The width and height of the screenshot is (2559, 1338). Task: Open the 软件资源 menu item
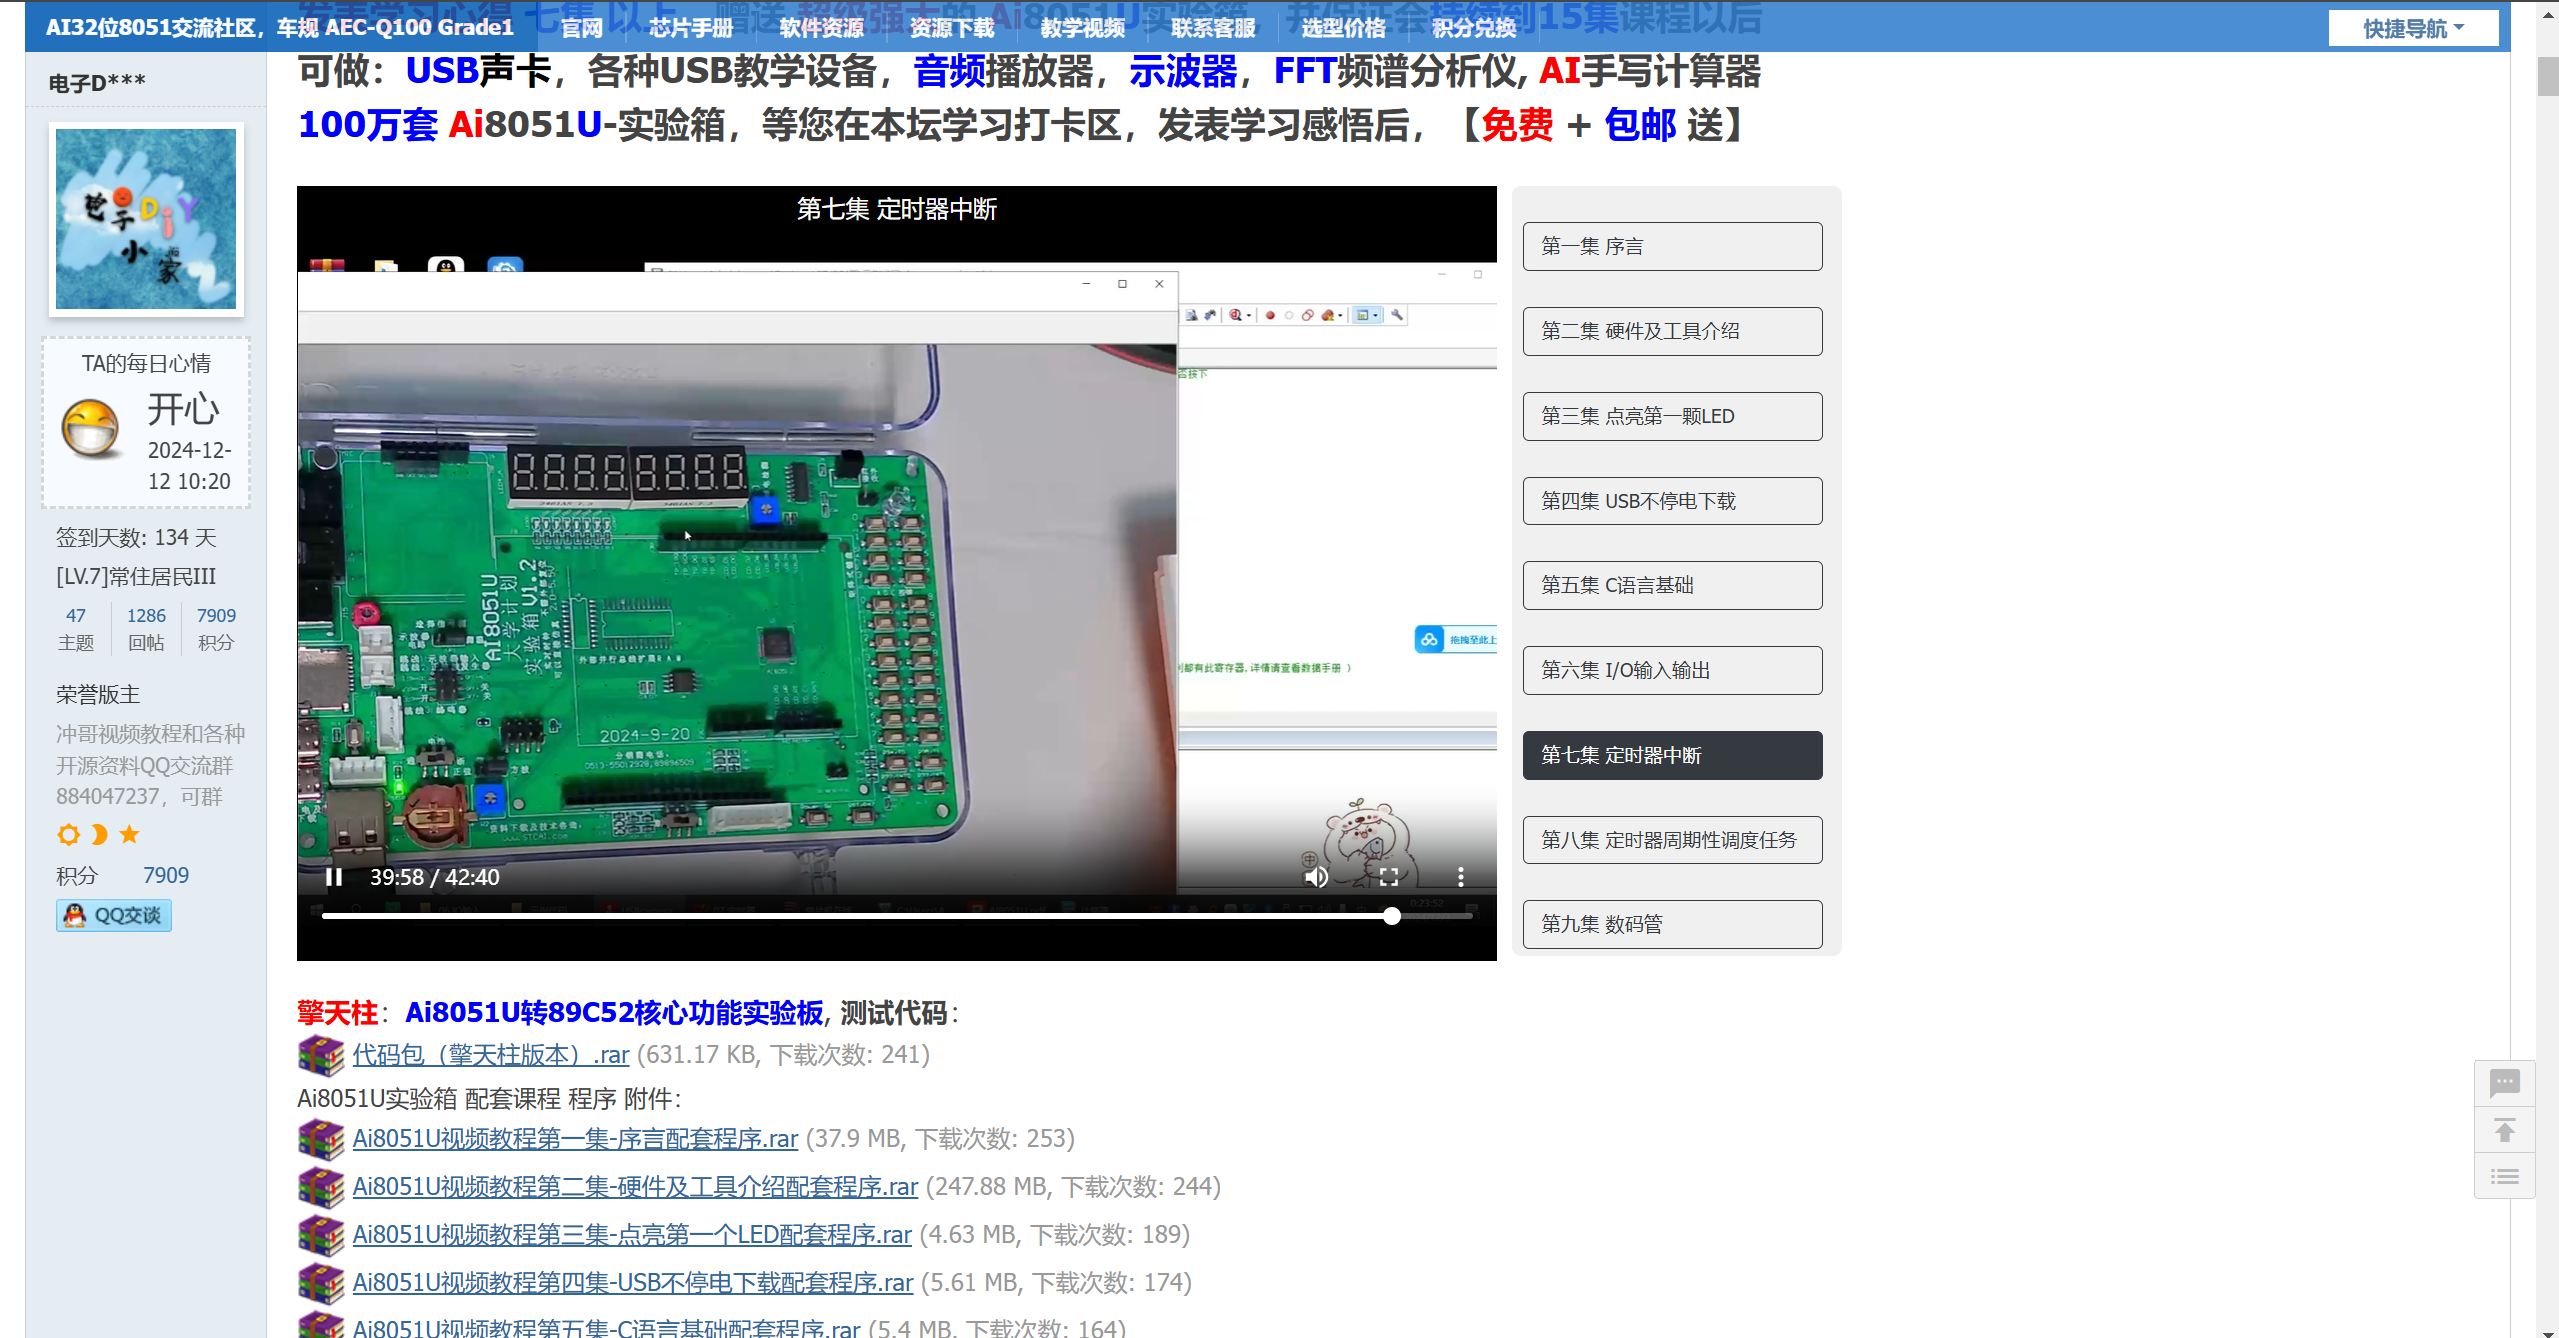pos(822,28)
